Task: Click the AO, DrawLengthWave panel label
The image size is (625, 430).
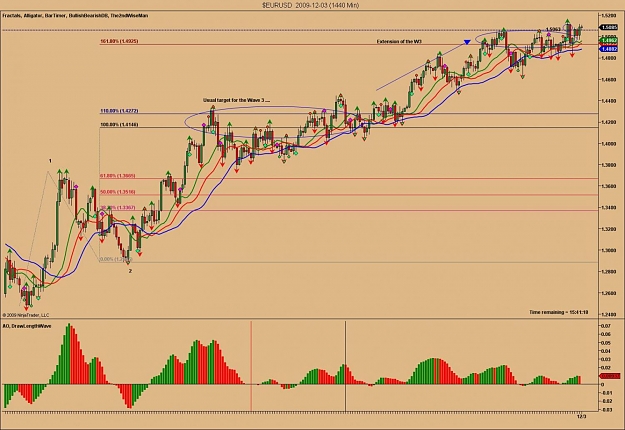Action: point(27,326)
